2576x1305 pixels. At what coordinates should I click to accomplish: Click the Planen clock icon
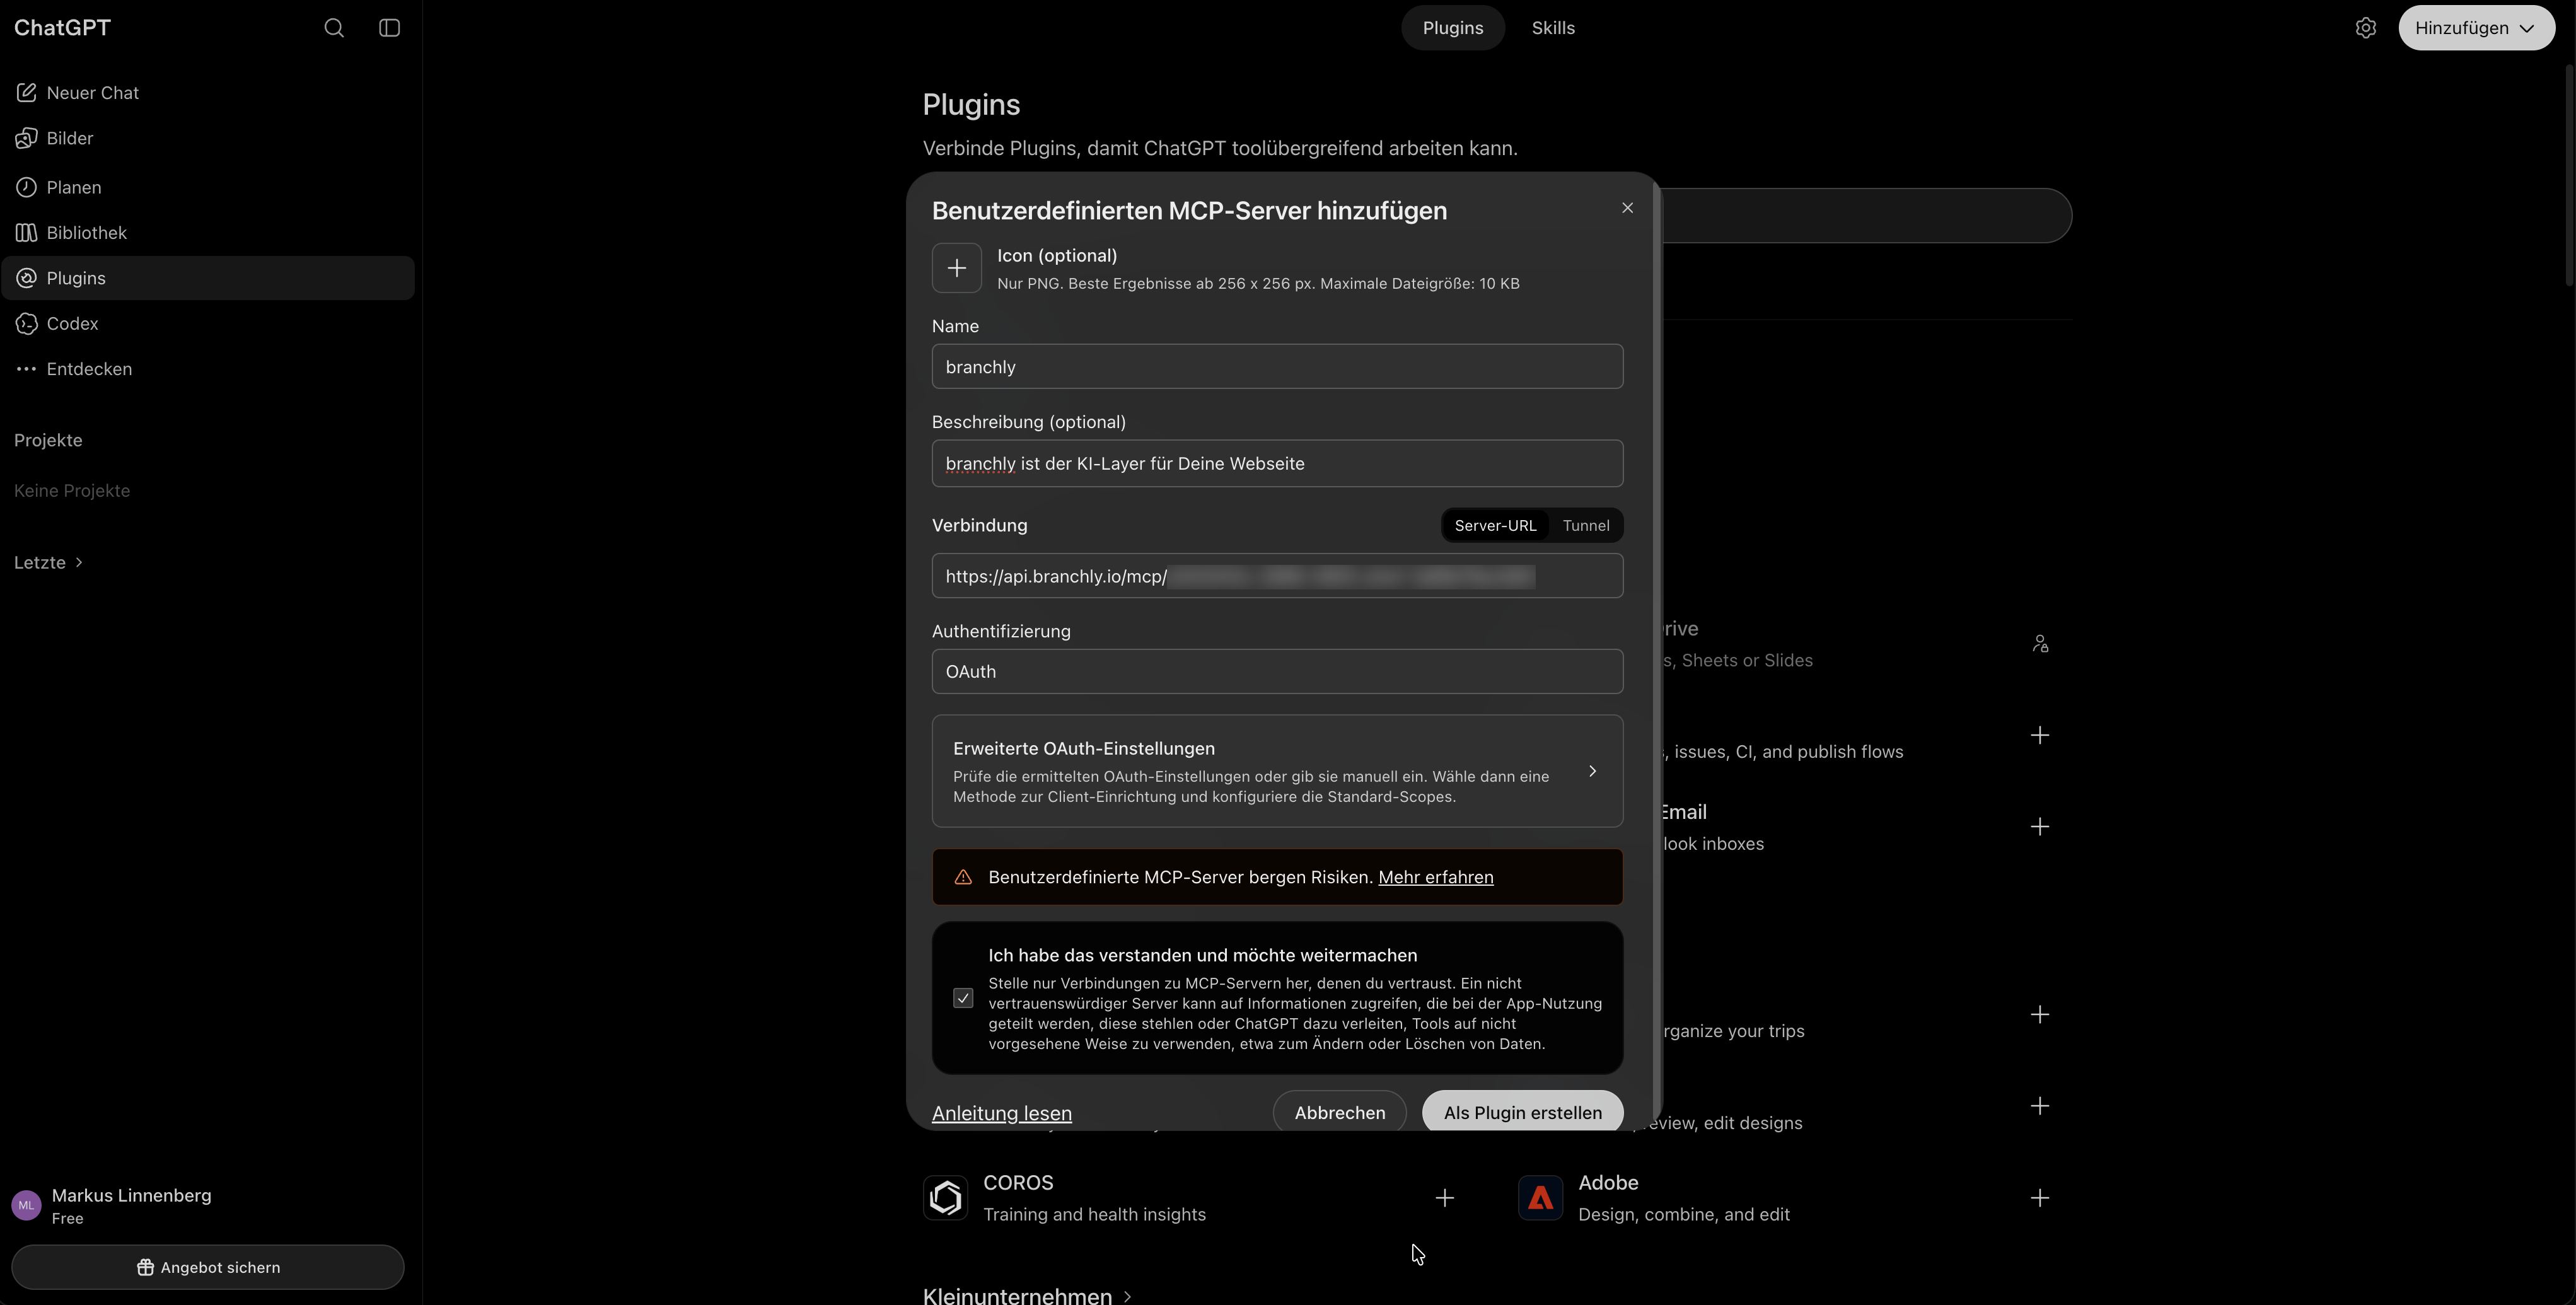[26, 187]
